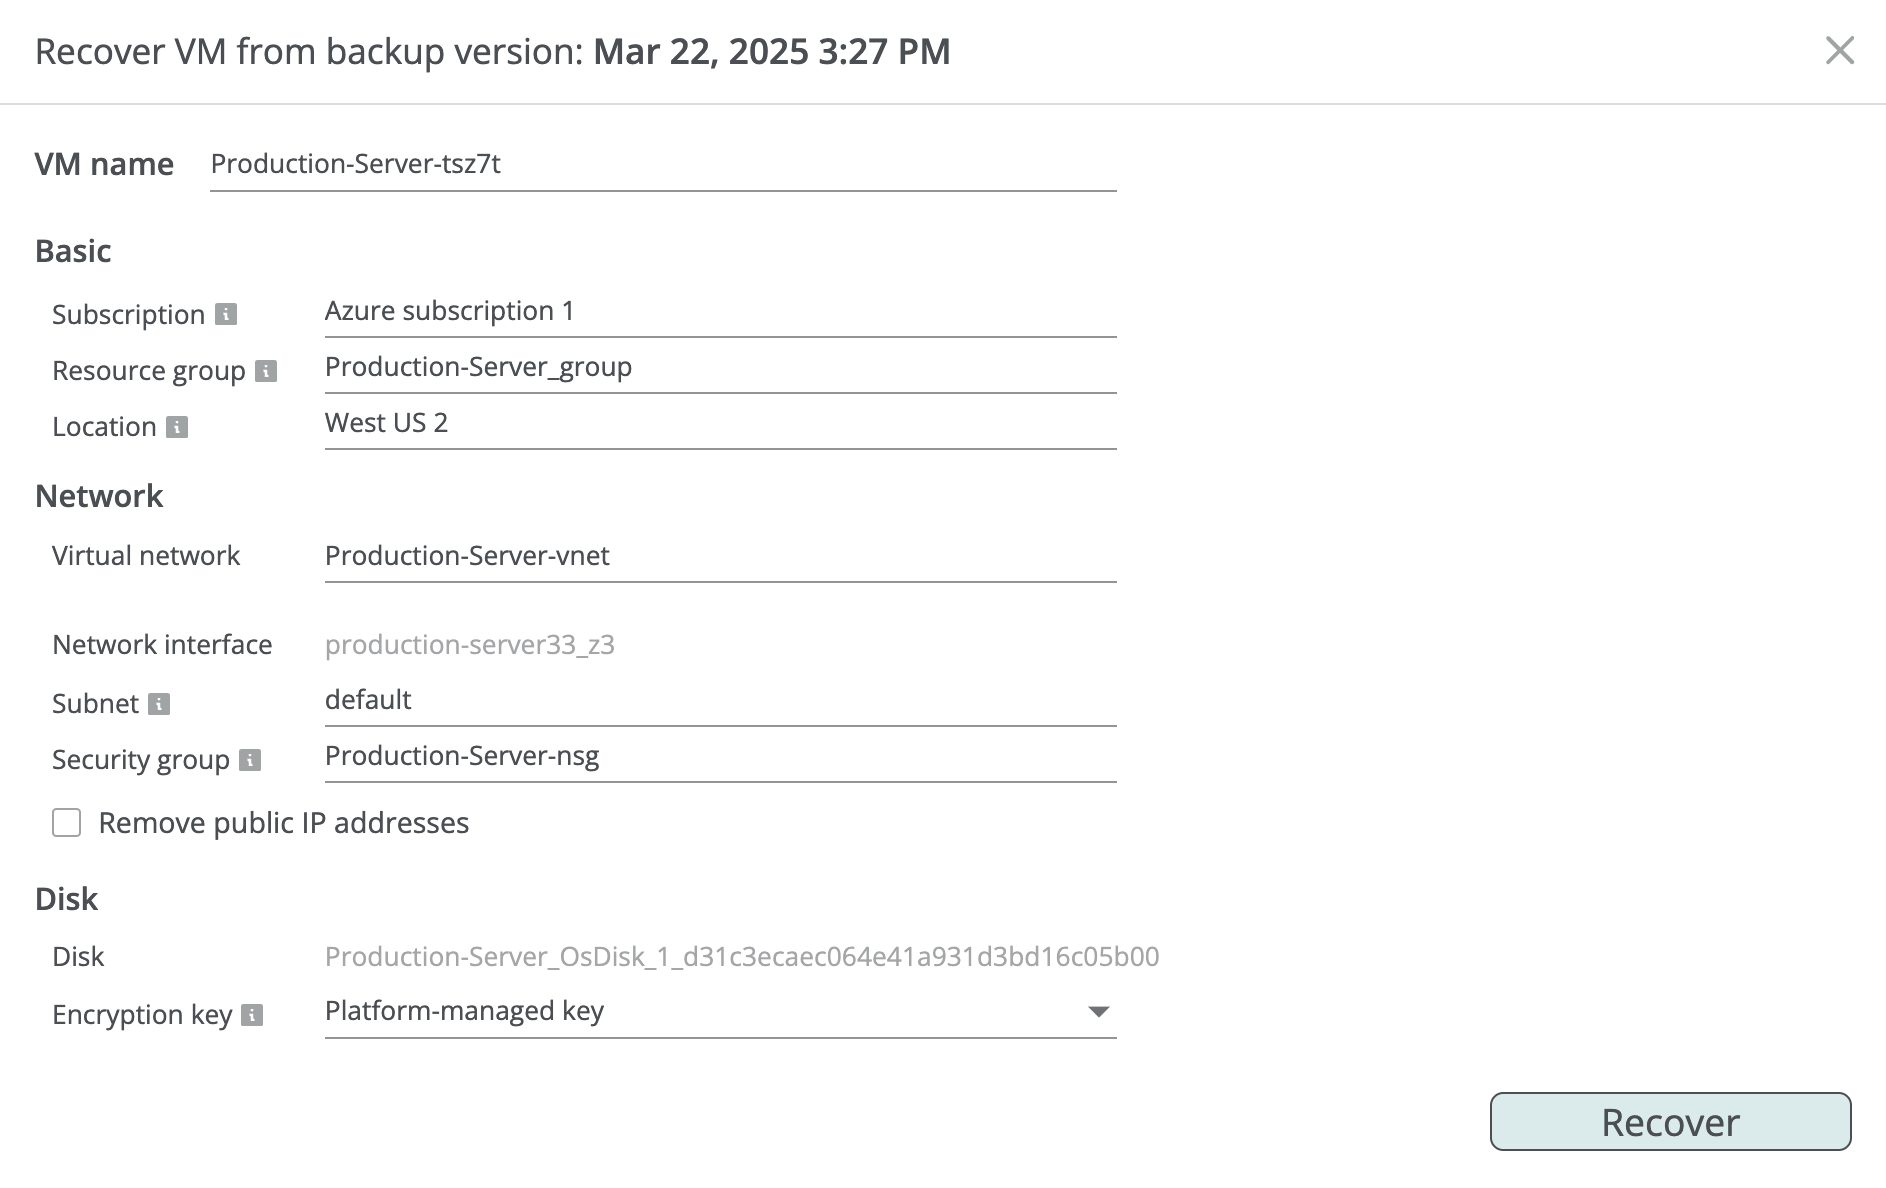Viewport: 1886px width, 1188px height.
Task: Click the Resource group info icon
Action: click(266, 371)
